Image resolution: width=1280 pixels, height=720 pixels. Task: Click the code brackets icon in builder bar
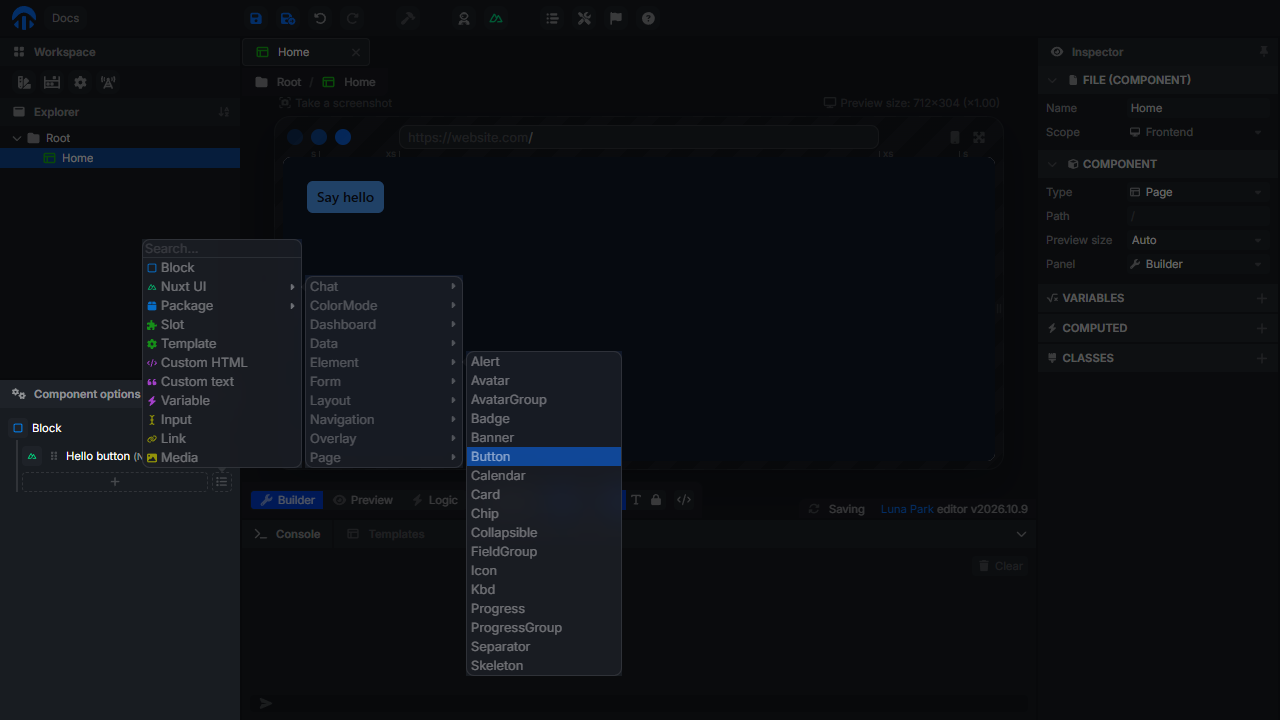pyautogui.click(x=684, y=500)
